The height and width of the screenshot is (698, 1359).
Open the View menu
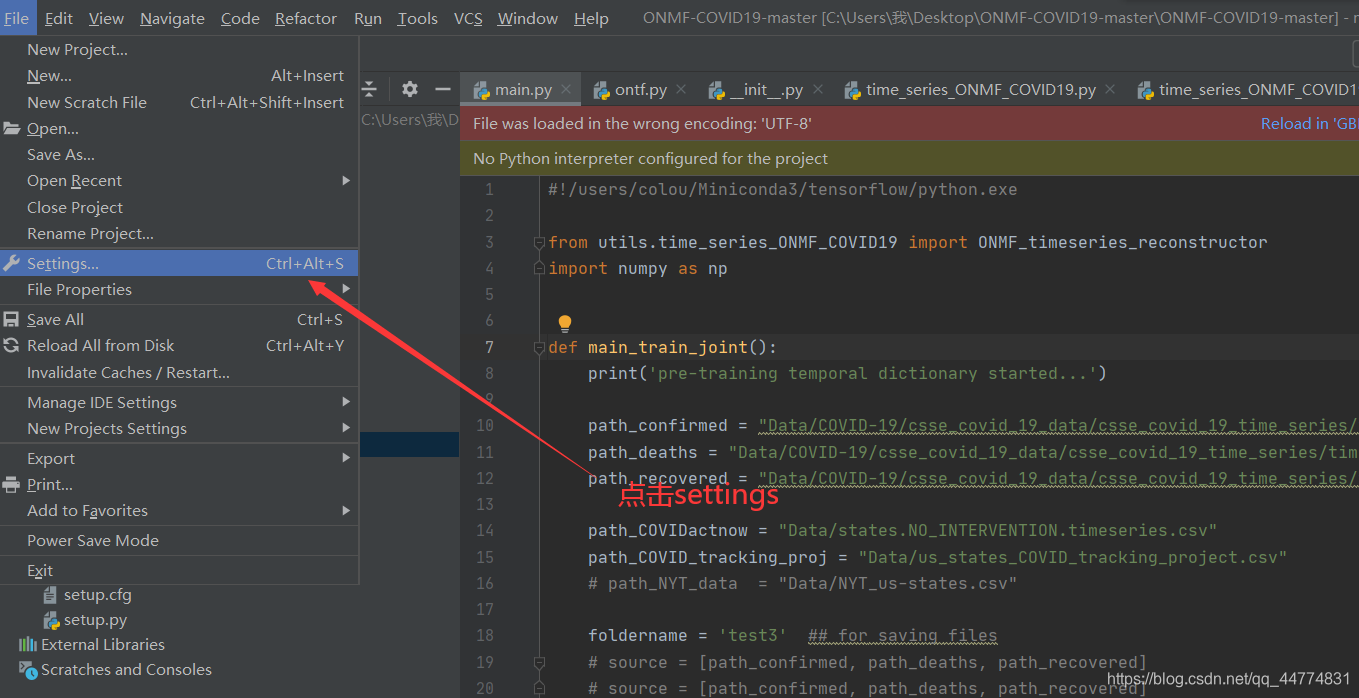[x=106, y=18]
